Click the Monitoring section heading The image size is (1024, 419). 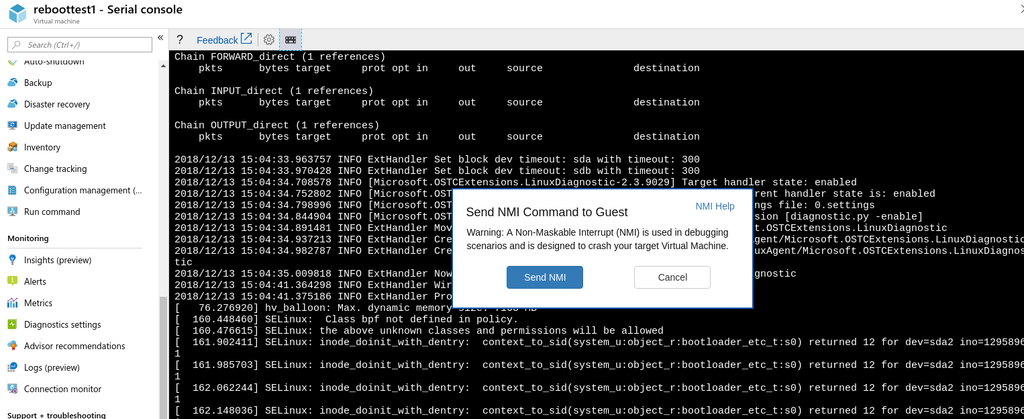28,239
